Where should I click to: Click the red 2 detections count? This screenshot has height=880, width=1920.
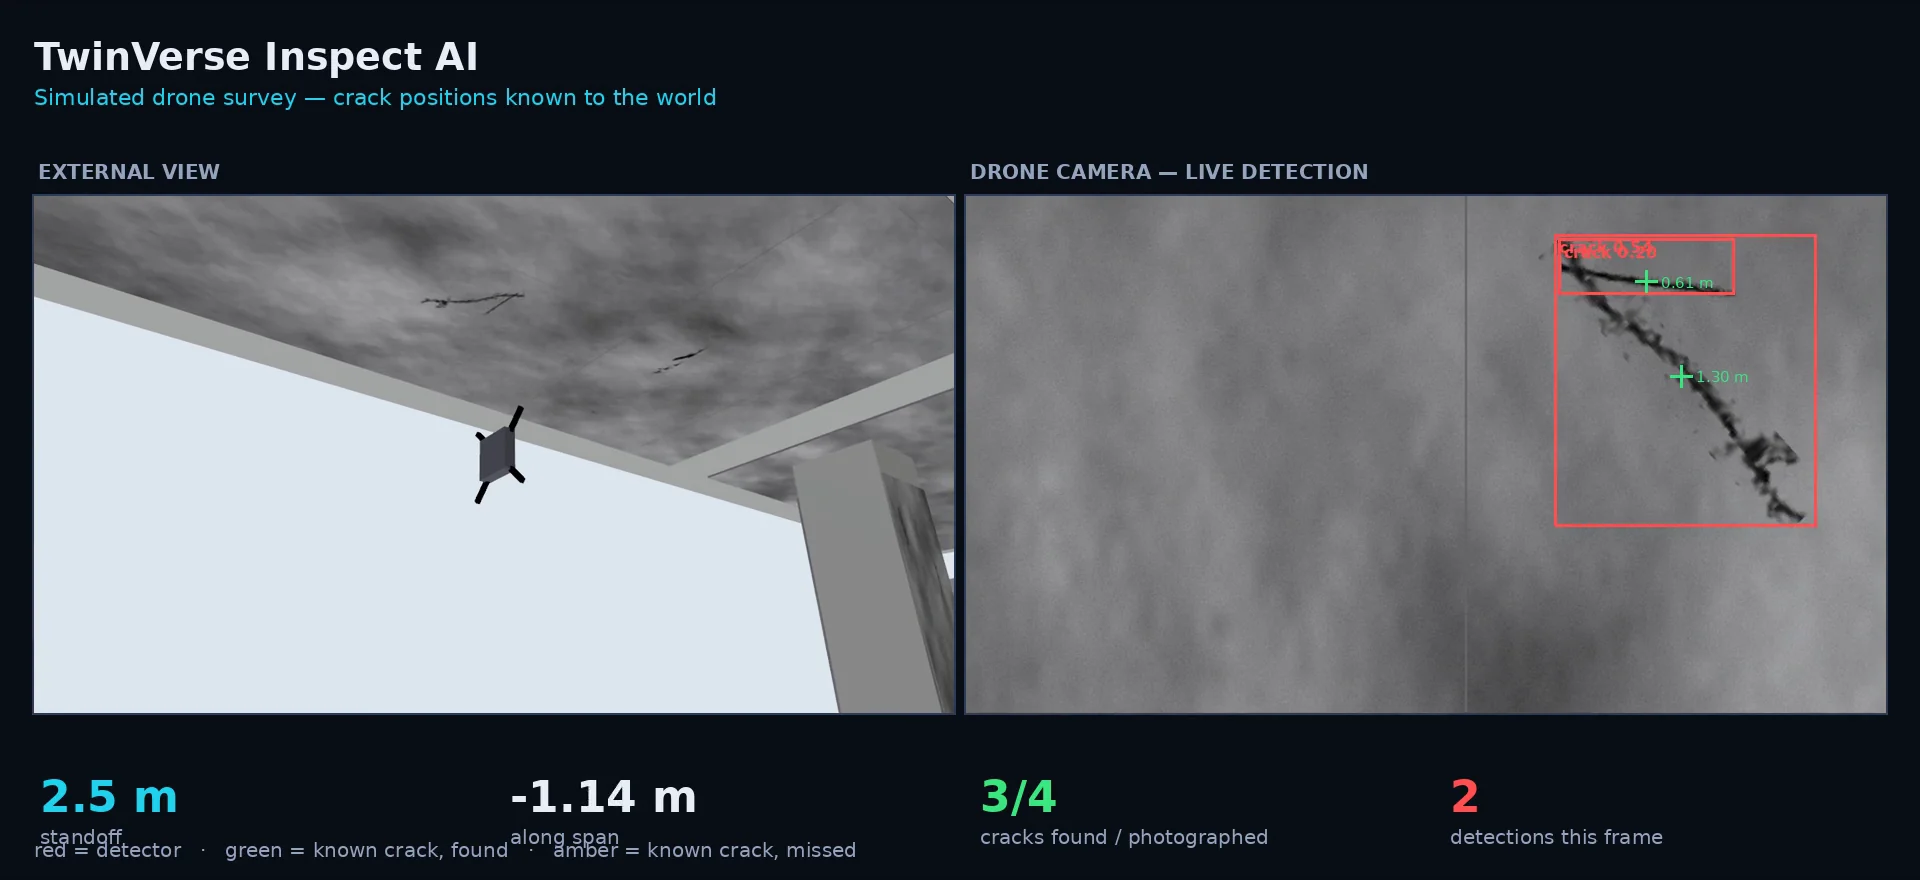click(1464, 797)
